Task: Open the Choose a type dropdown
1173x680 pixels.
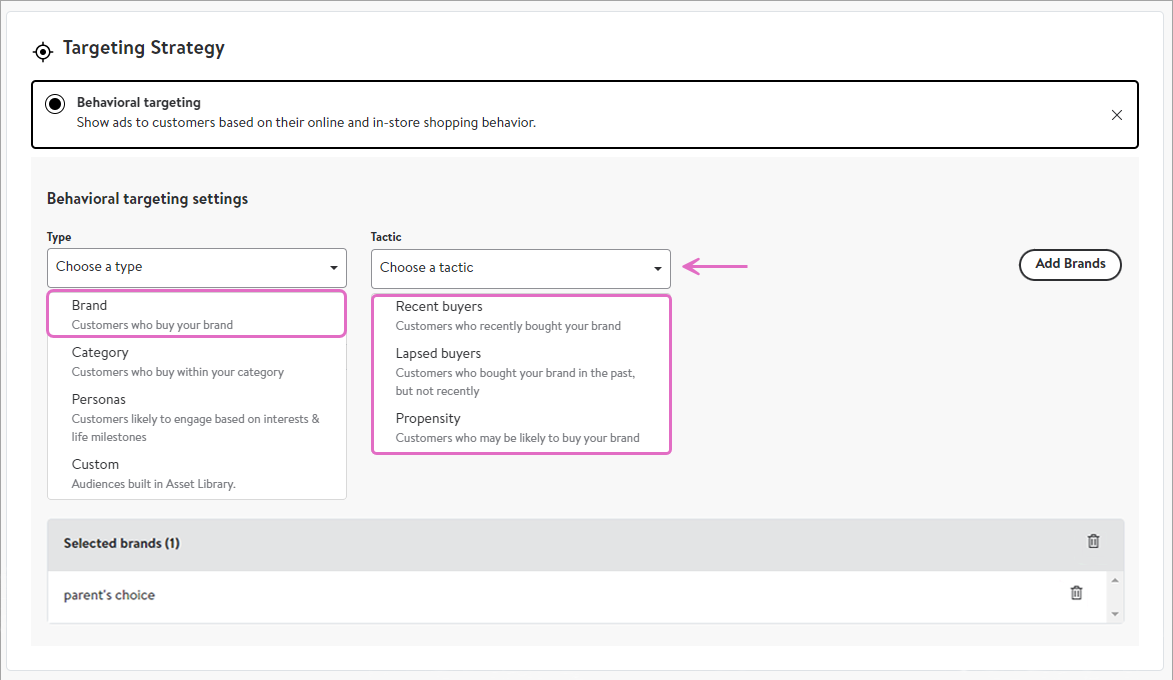Action: click(196, 268)
